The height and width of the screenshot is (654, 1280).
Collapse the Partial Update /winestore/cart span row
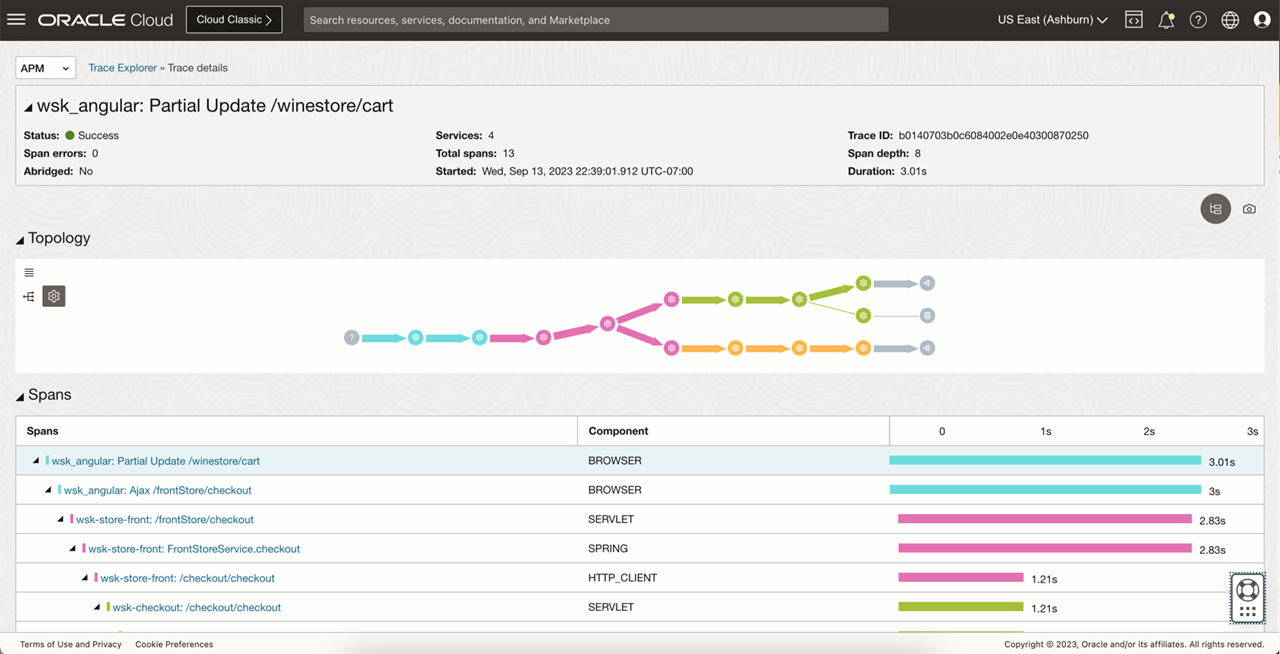click(x=36, y=461)
